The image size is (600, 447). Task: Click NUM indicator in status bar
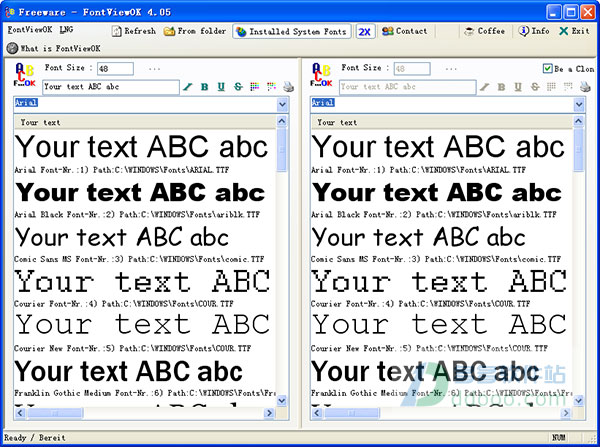[559, 437]
